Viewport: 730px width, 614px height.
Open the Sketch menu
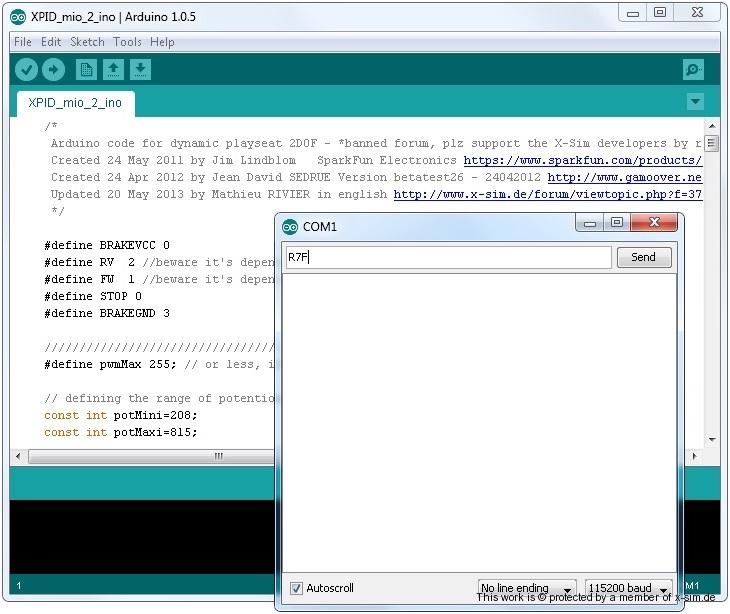[x=87, y=42]
